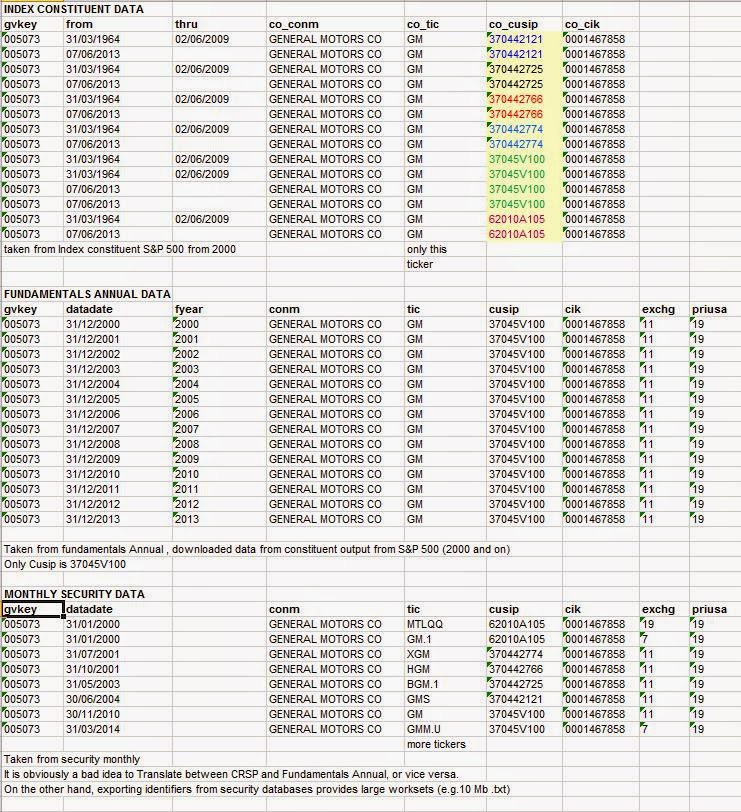
Task: Select datadate cell 31/12/2007
Action: (x=118, y=429)
